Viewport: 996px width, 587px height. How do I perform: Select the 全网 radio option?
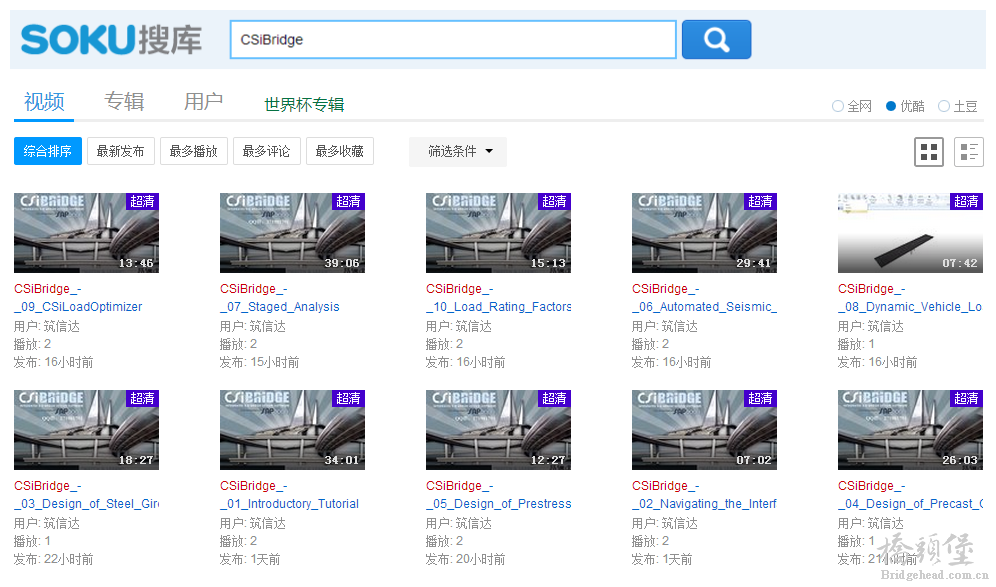coord(852,106)
